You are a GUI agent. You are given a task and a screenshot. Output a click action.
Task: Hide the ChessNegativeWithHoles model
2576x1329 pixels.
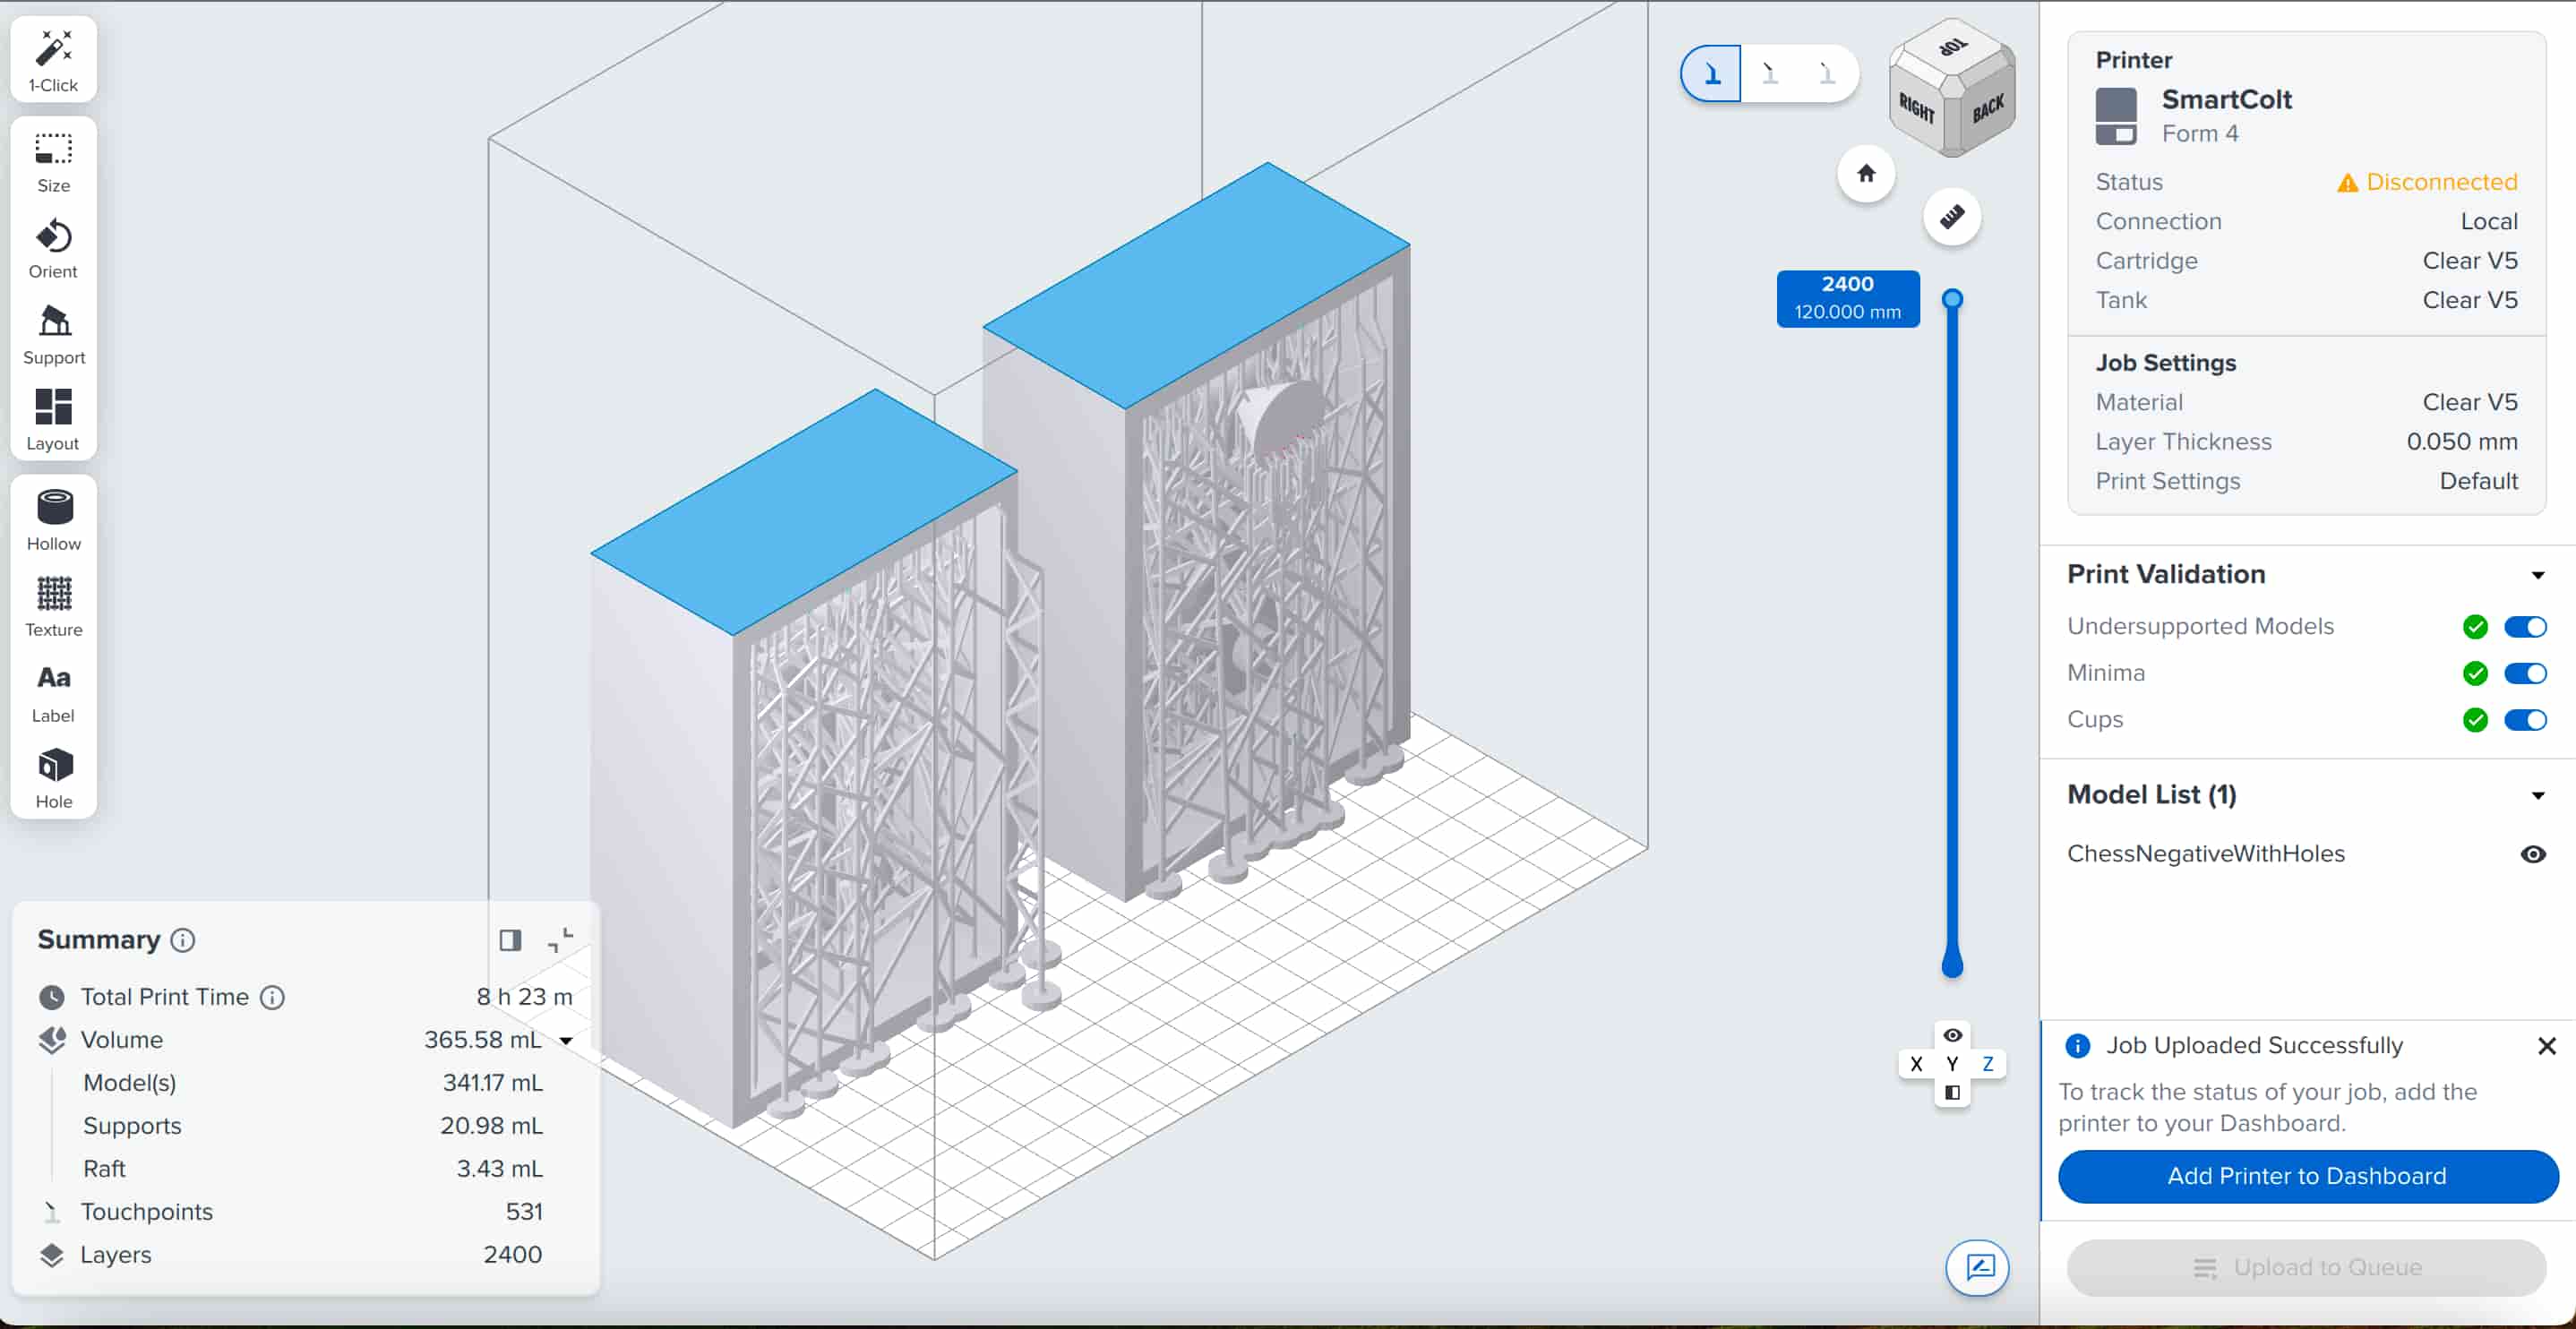pyautogui.click(x=2532, y=854)
